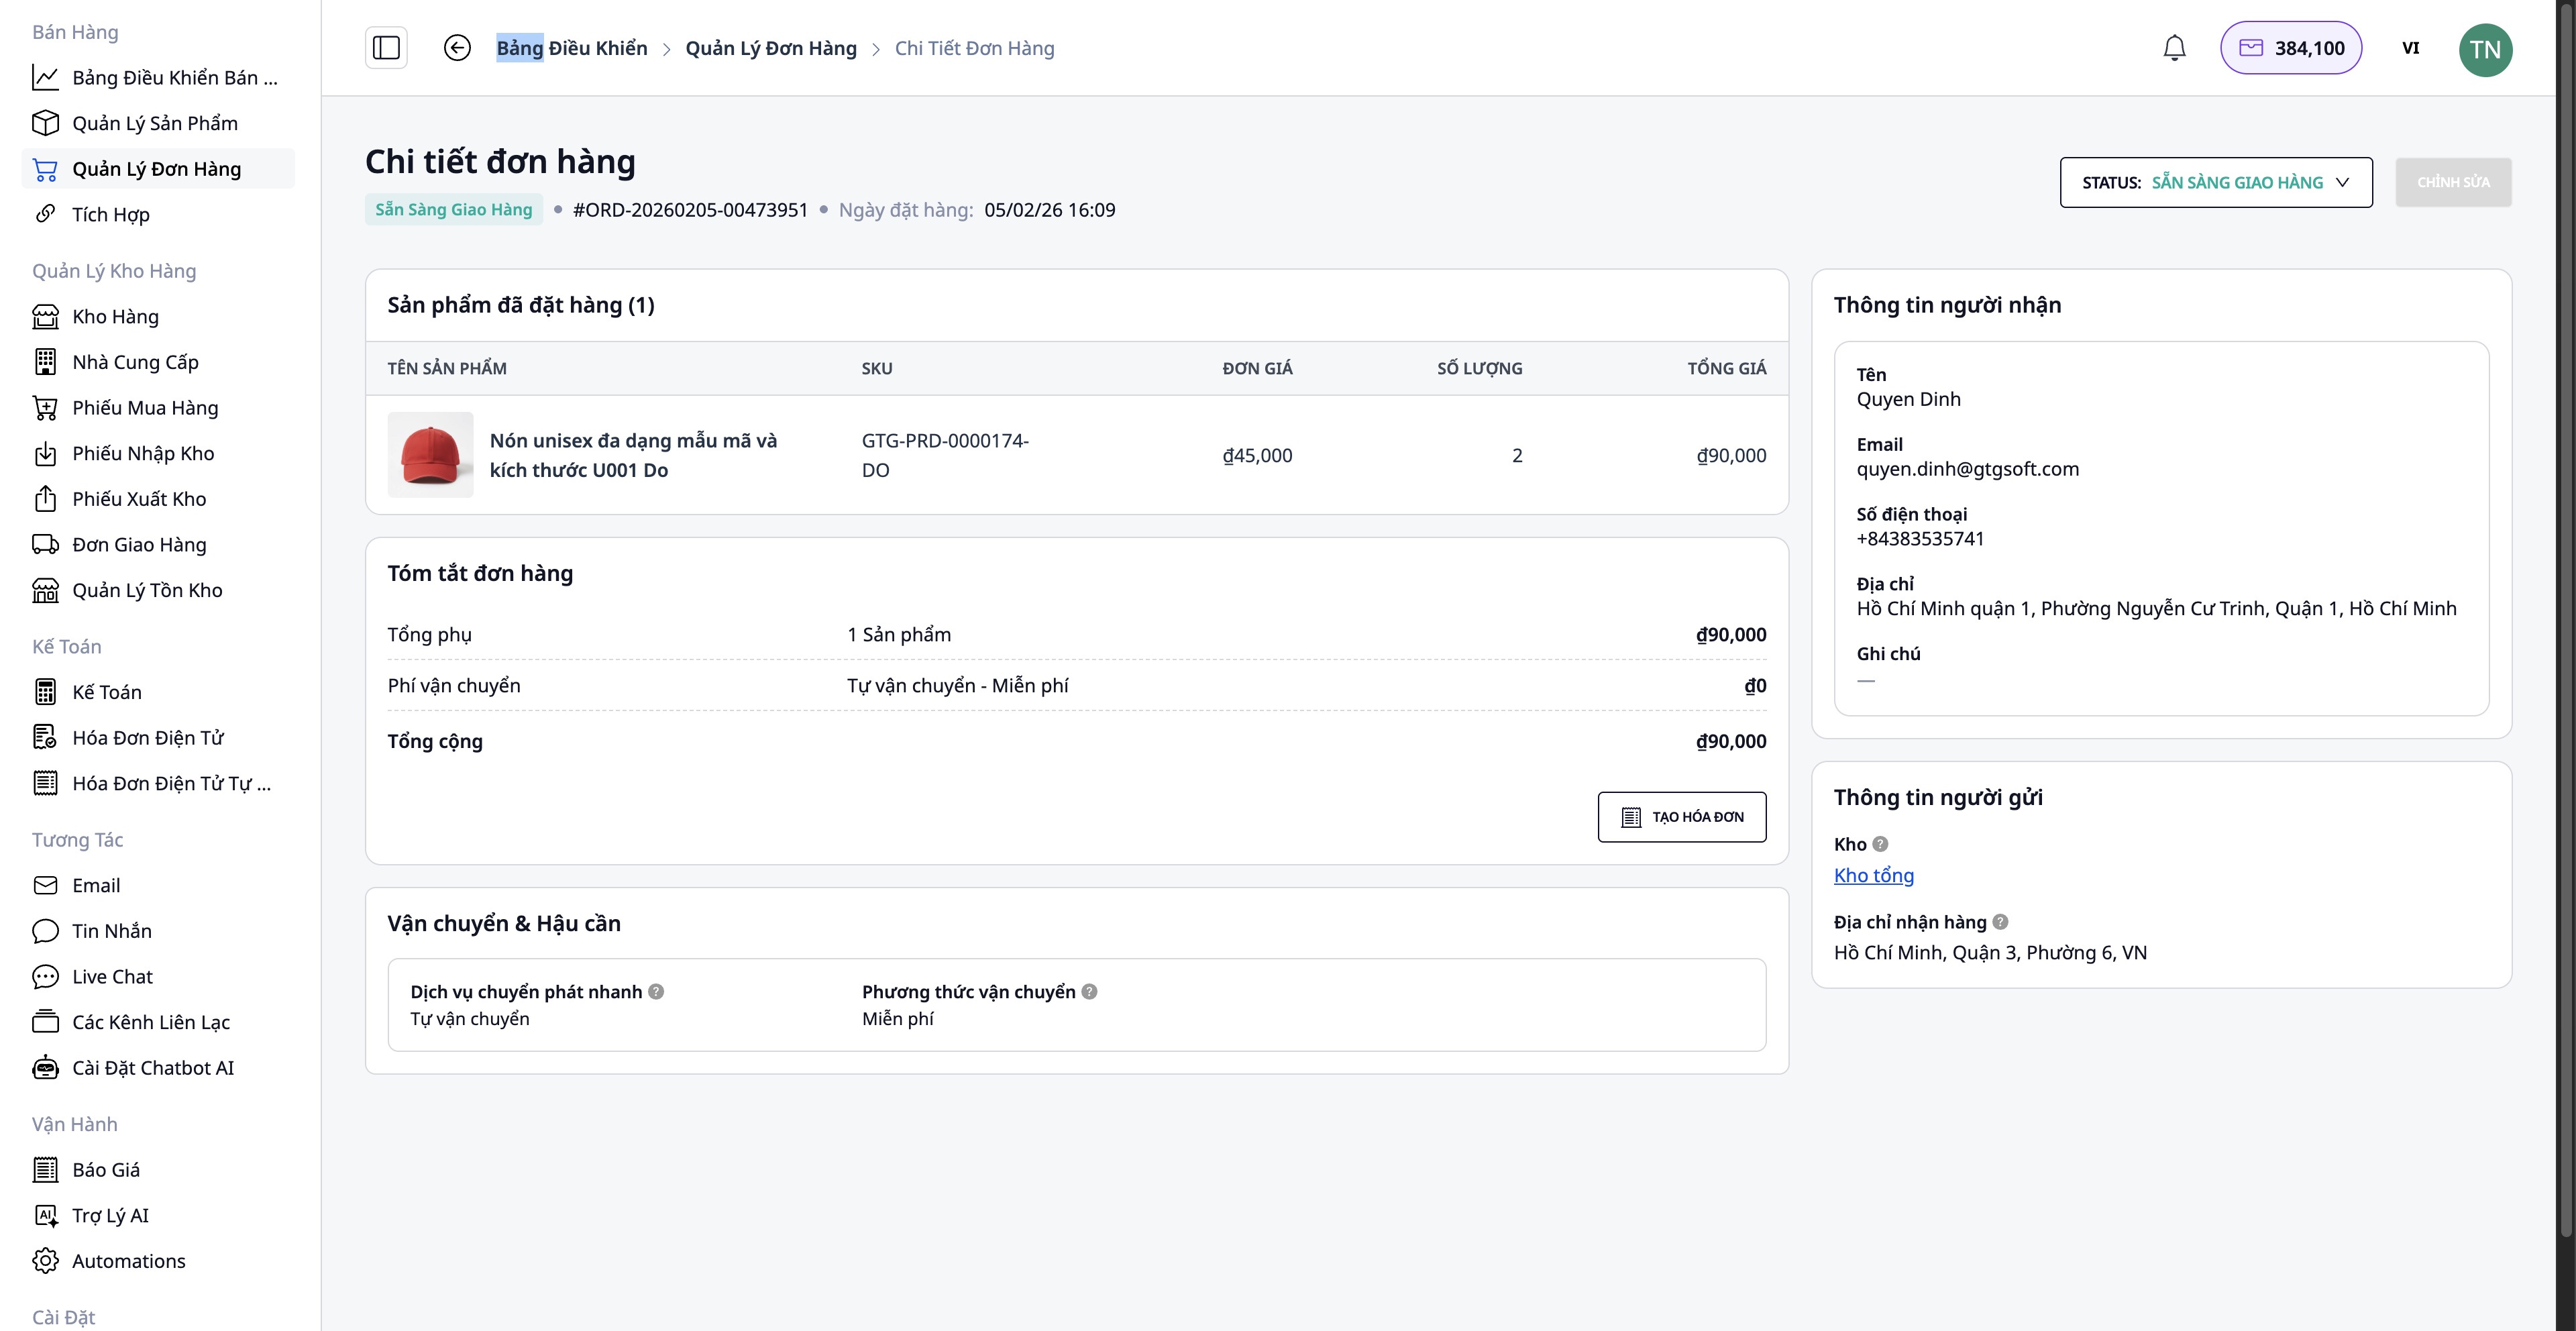Toggle the sidebar collapse panel icon

(386, 48)
